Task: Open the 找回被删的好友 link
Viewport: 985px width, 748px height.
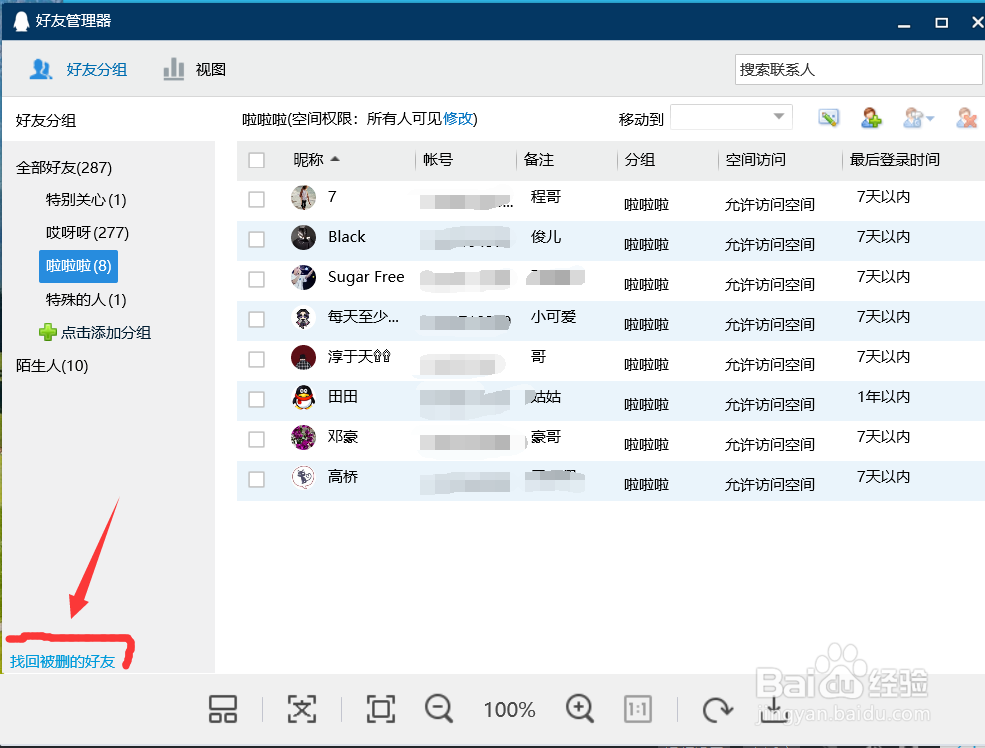Action: point(63,659)
